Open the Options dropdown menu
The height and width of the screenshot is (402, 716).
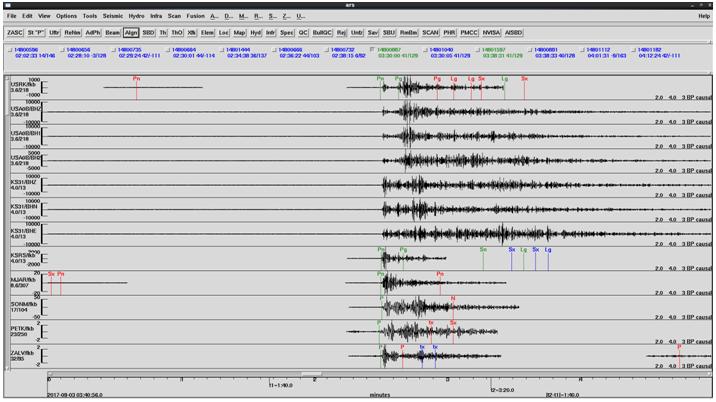(x=66, y=16)
